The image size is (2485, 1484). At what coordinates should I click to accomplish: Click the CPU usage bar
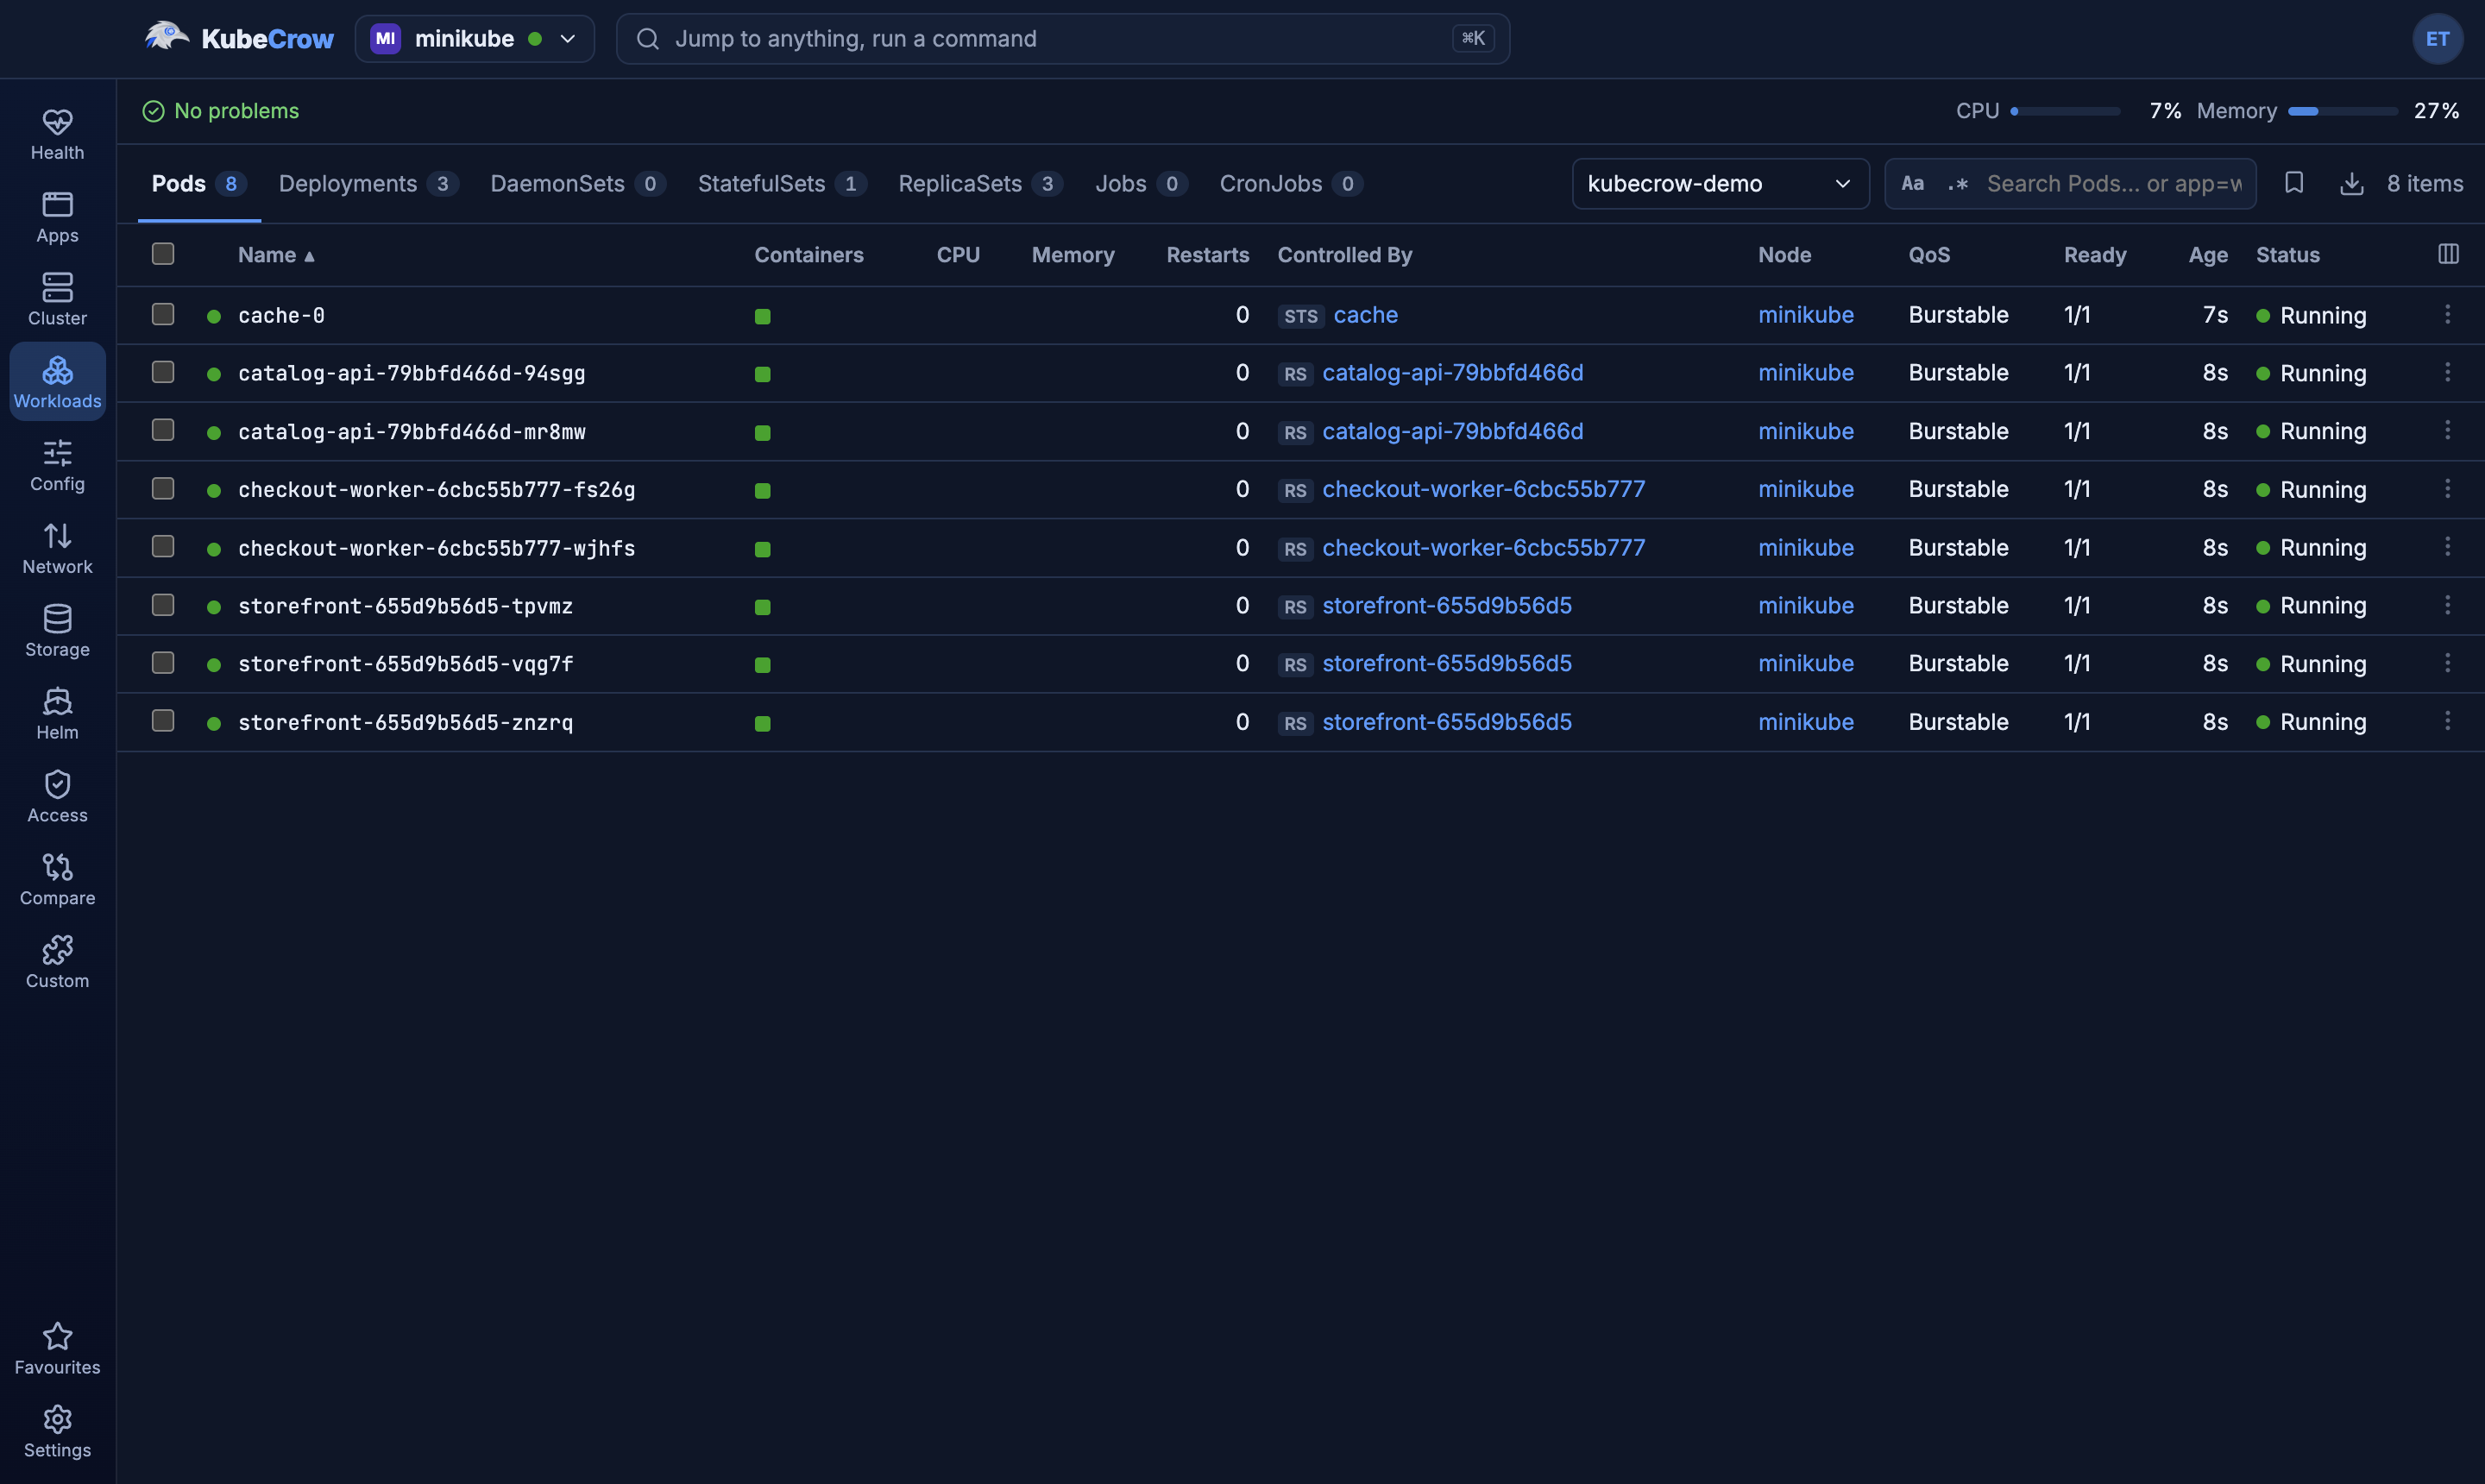(2065, 111)
